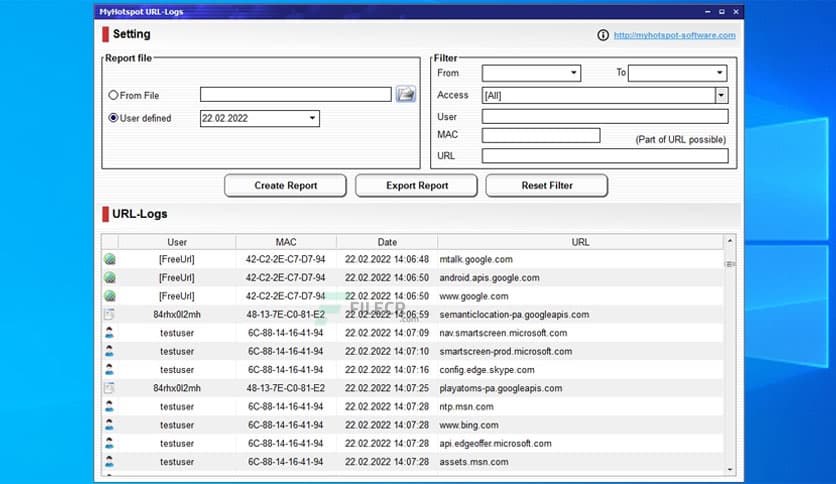Screen dimensions: 836x484
Task: Select the From File radio button
Action: 113,95
